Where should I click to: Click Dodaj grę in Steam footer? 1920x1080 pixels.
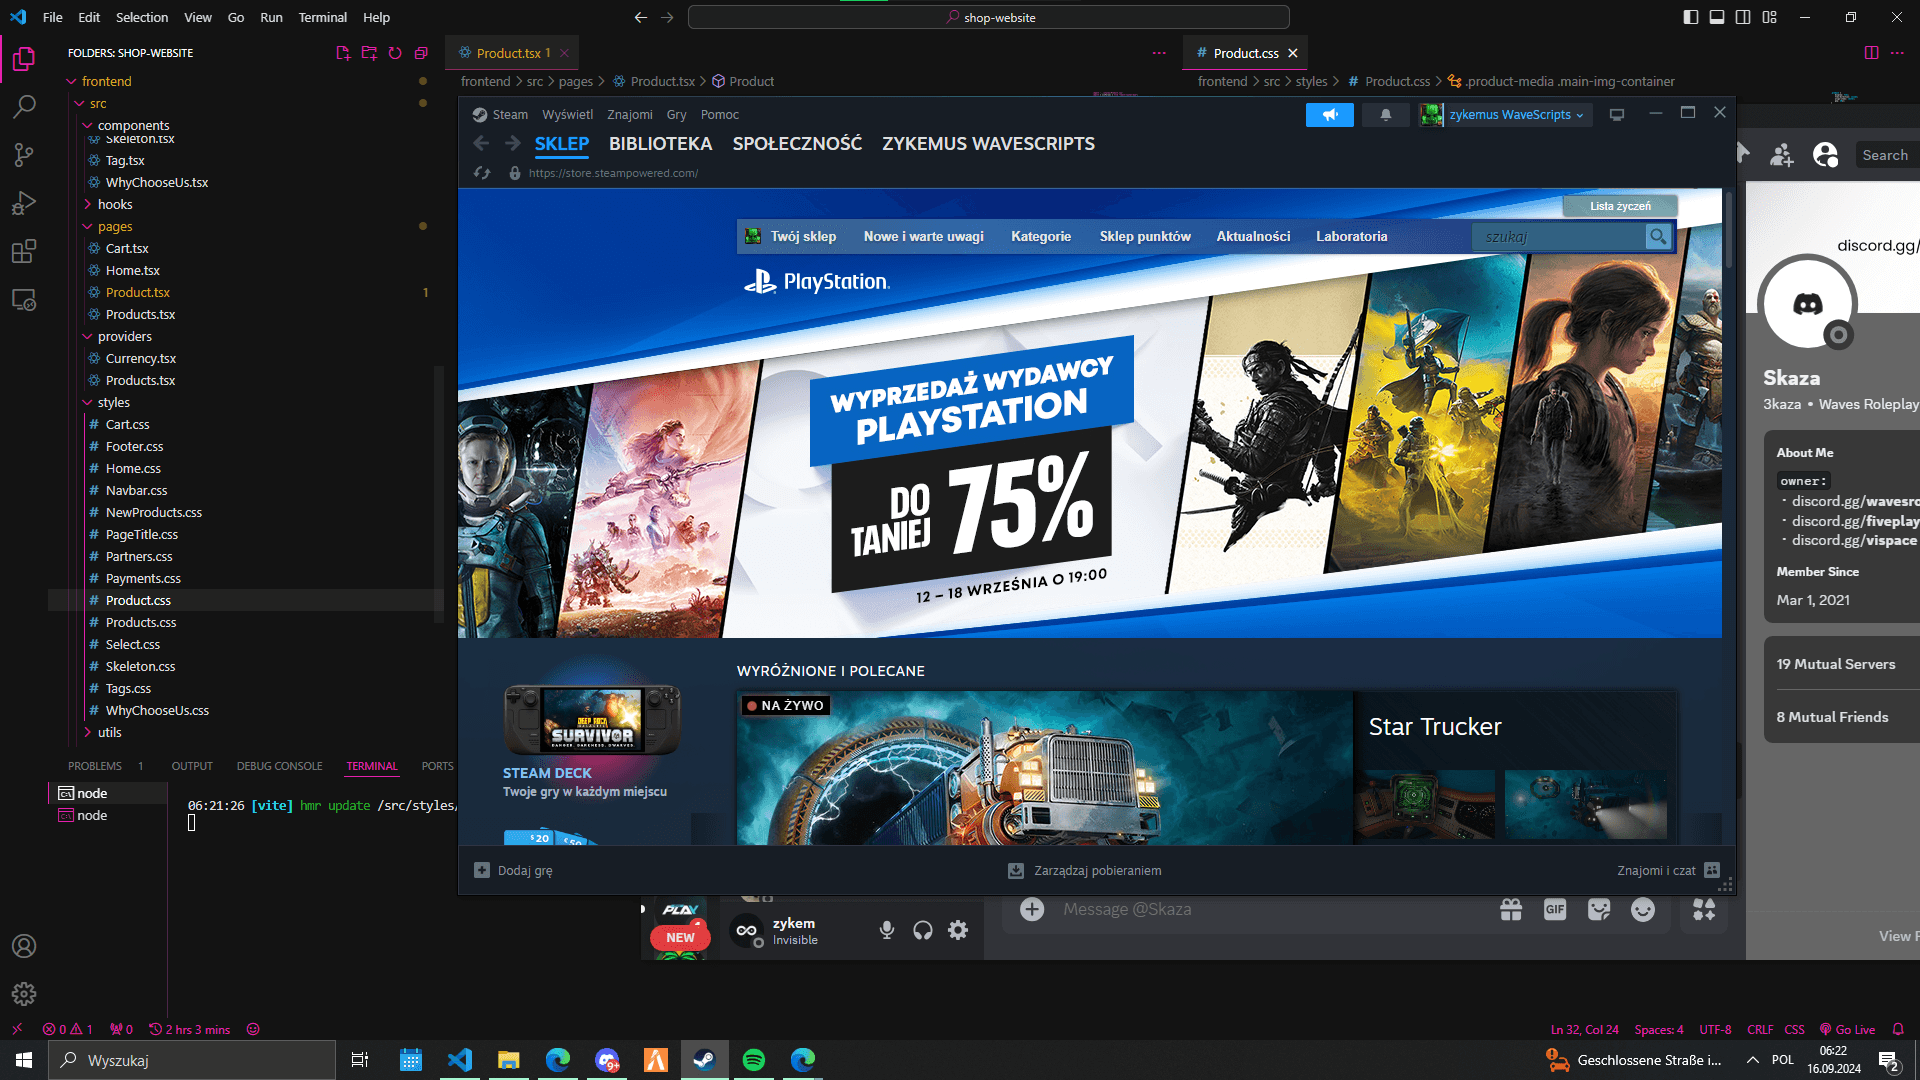(514, 871)
